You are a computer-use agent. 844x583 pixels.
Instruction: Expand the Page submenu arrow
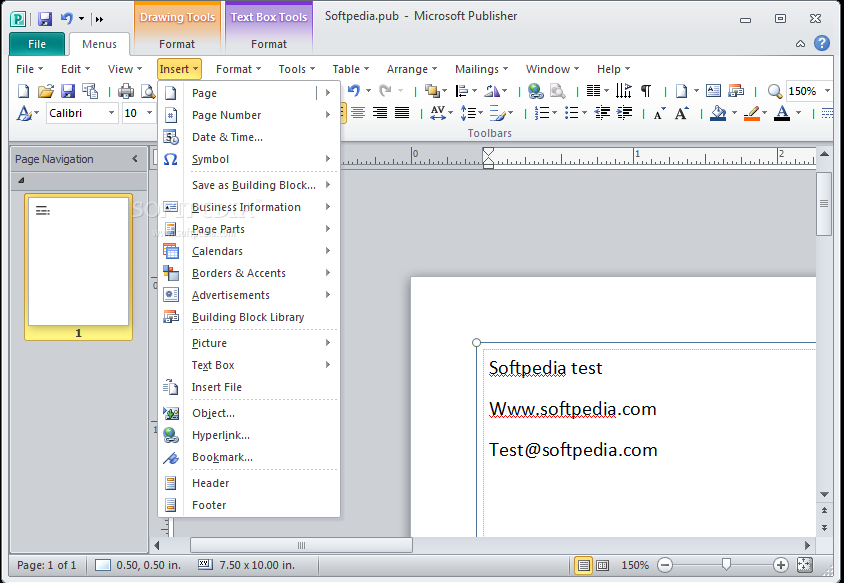(327, 93)
